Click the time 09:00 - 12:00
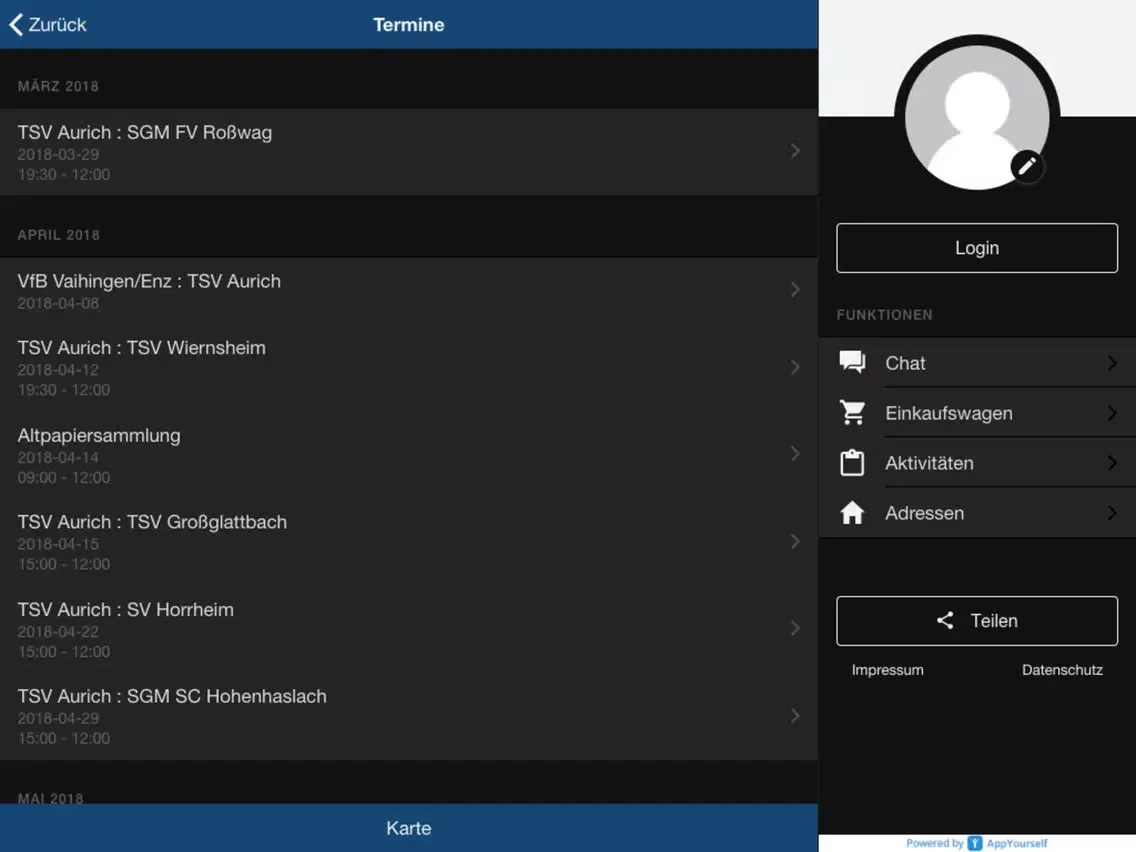 64,477
